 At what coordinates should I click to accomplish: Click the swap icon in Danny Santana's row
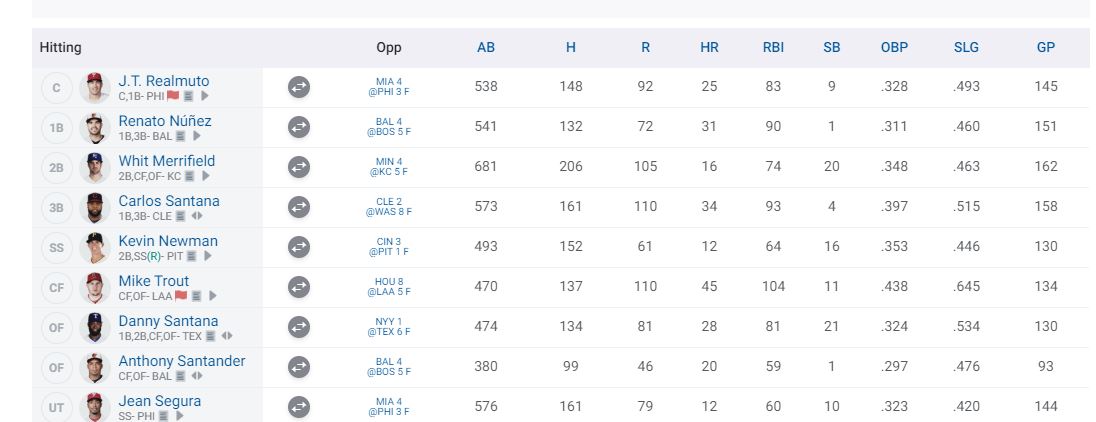(x=298, y=328)
